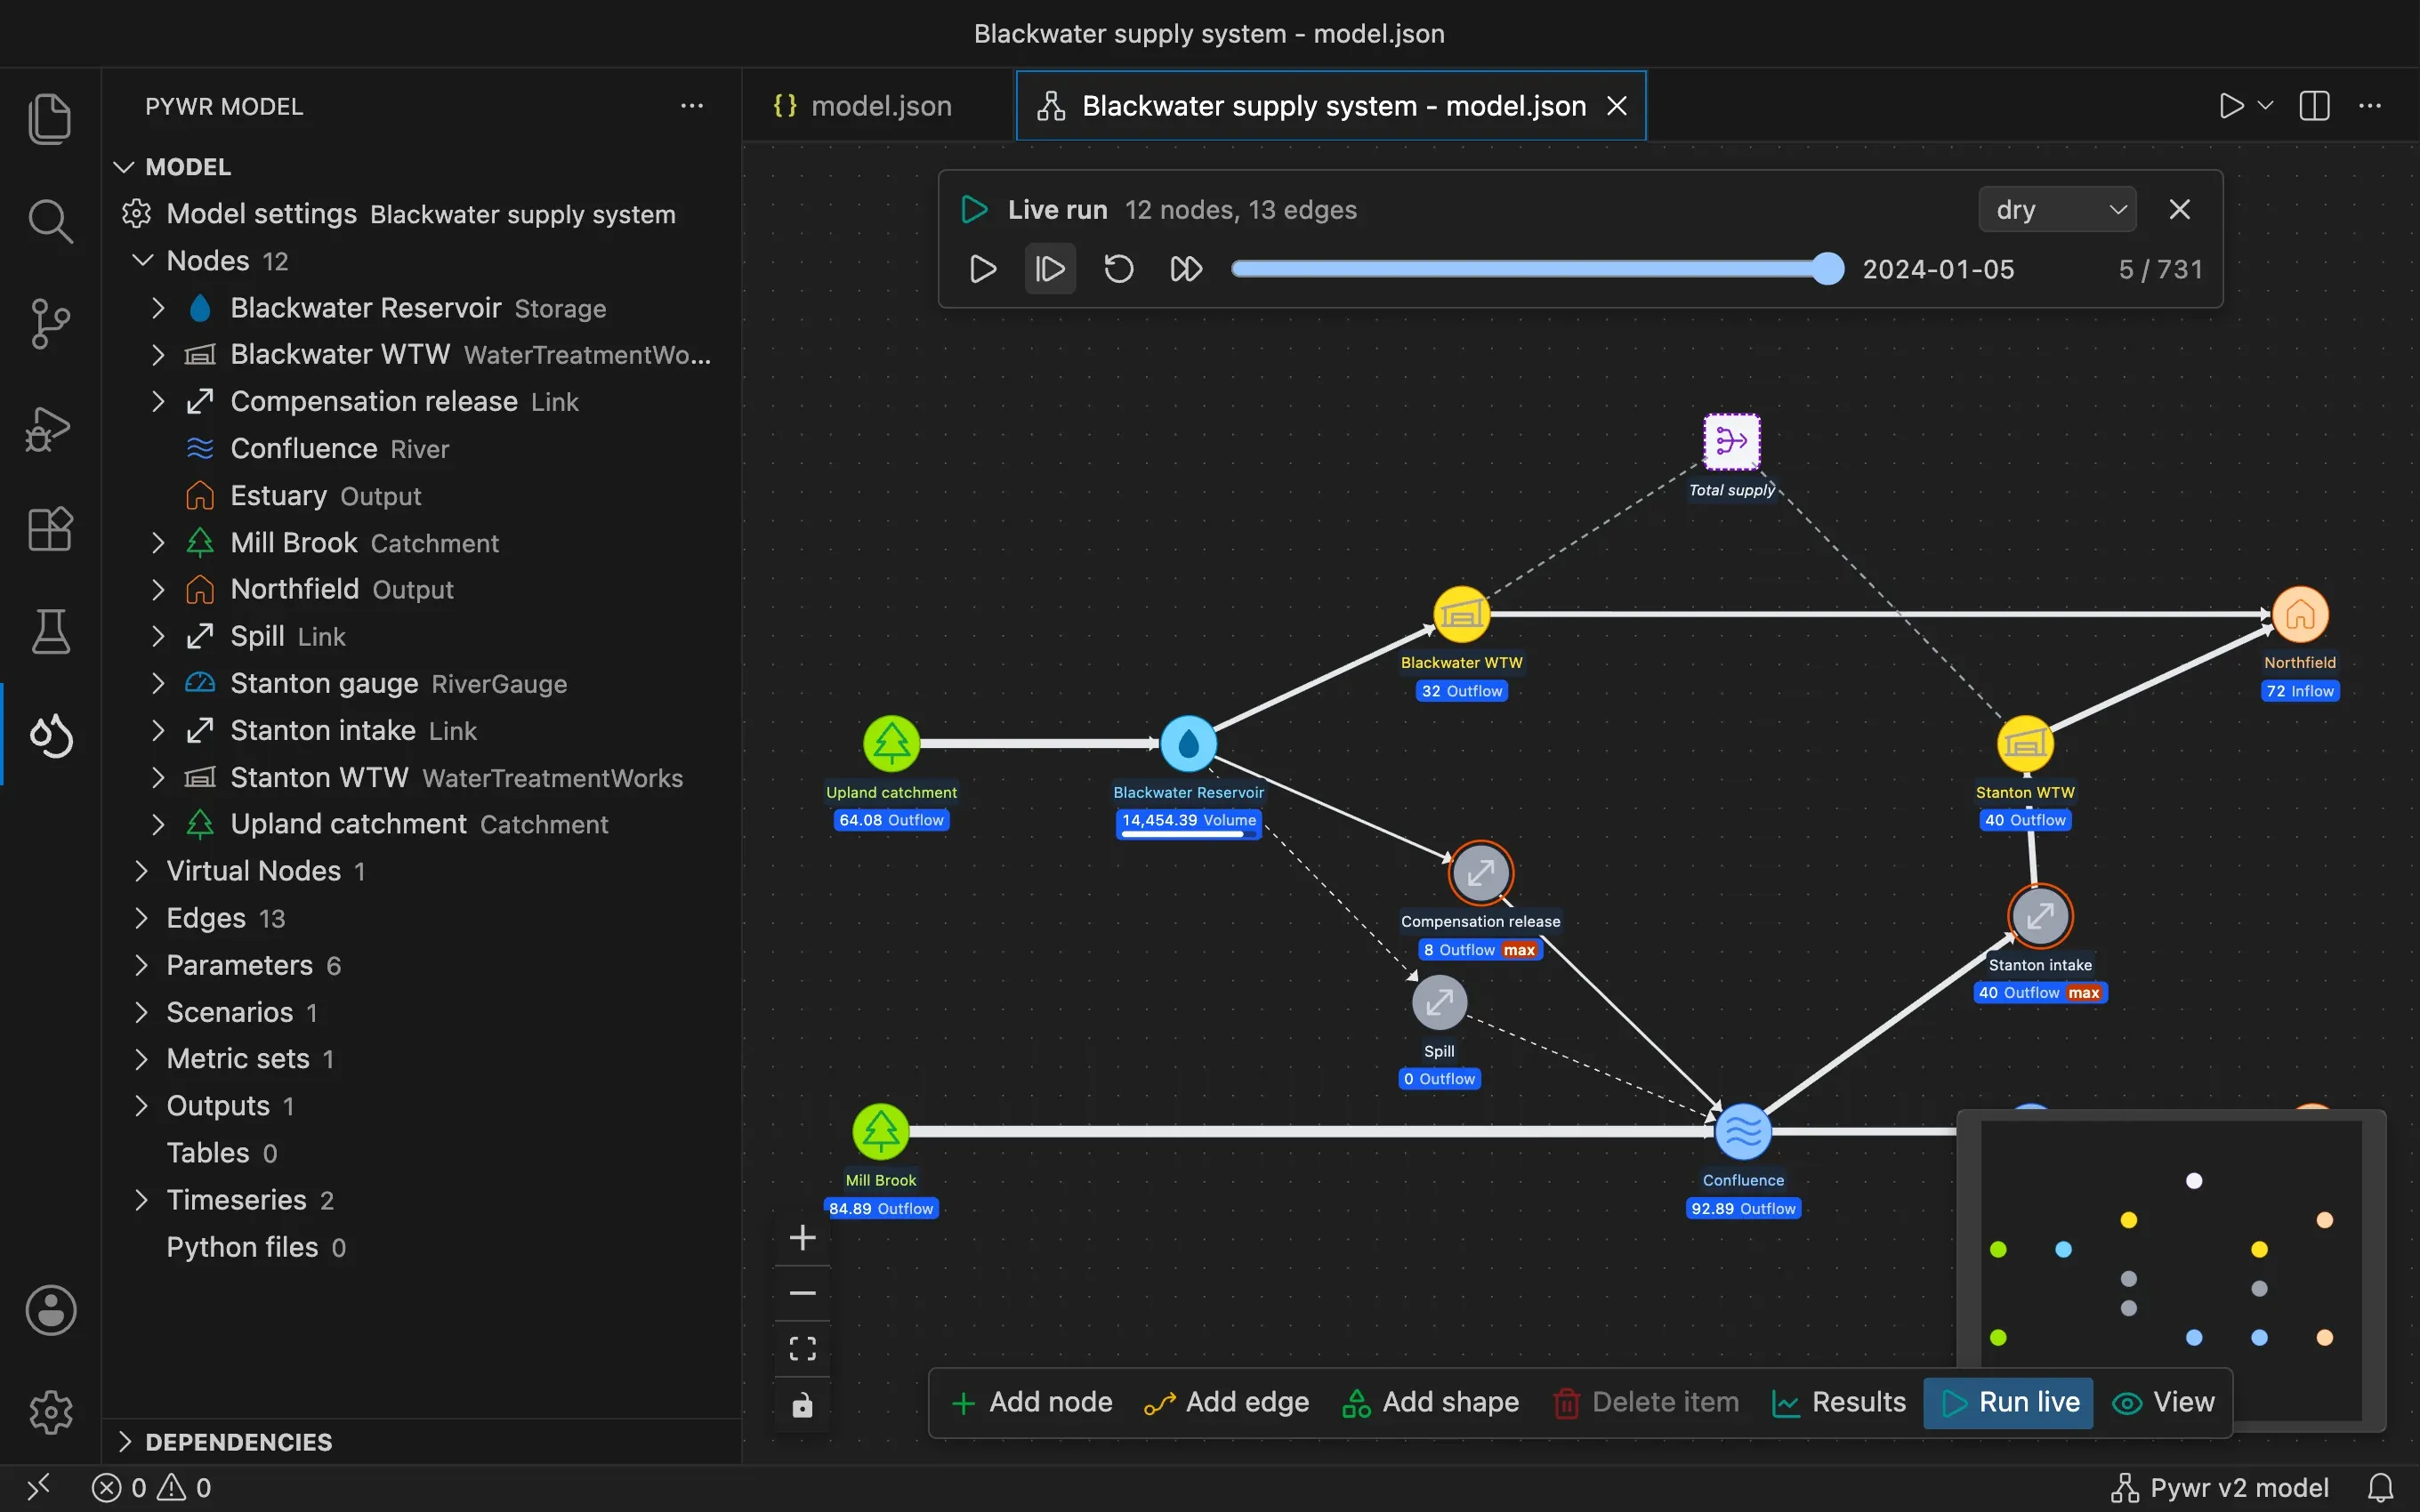
Task: Click the Add shape button
Action: click(x=1430, y=1402)
